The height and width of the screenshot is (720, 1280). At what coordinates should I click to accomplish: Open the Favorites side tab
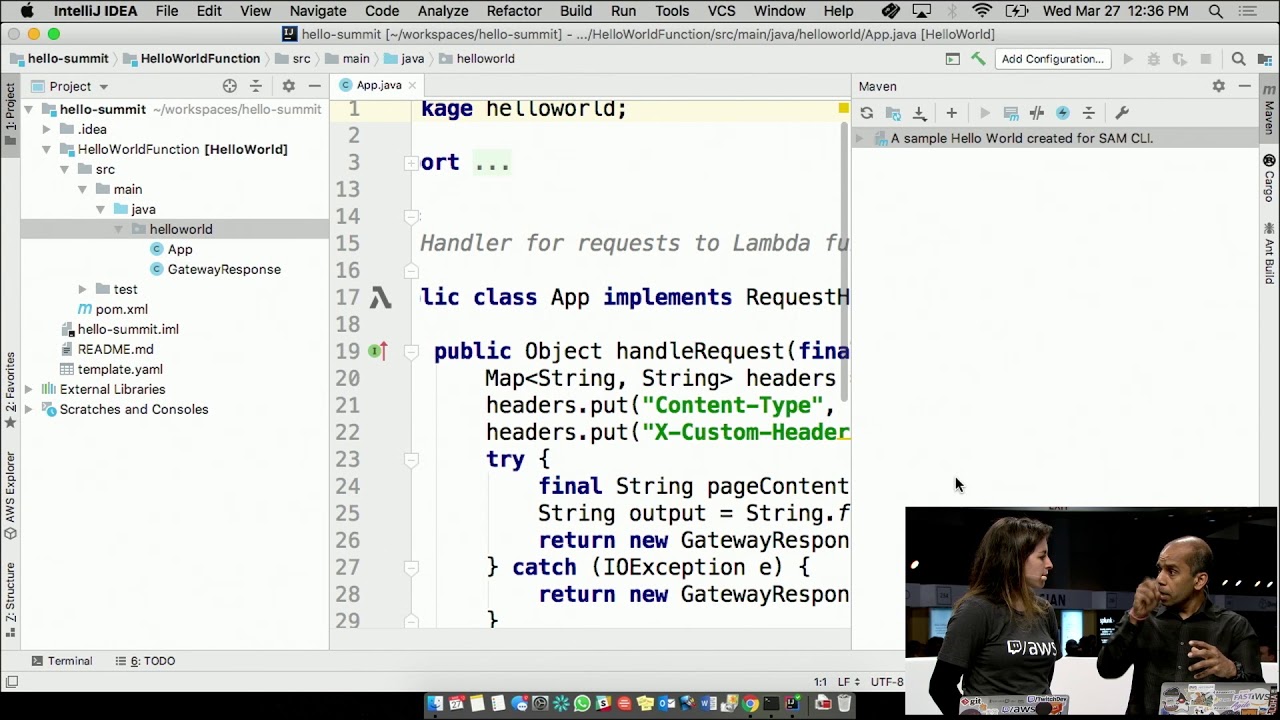click(x=10, y=389)
